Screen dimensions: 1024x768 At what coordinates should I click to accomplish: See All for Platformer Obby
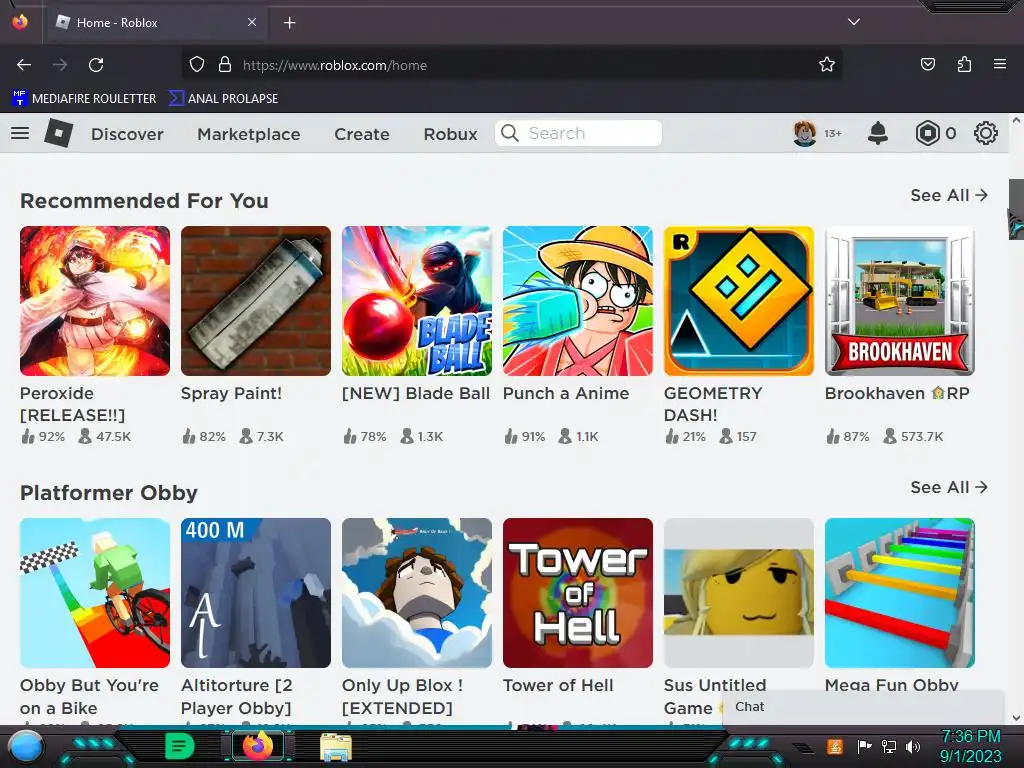click(949, 487)
